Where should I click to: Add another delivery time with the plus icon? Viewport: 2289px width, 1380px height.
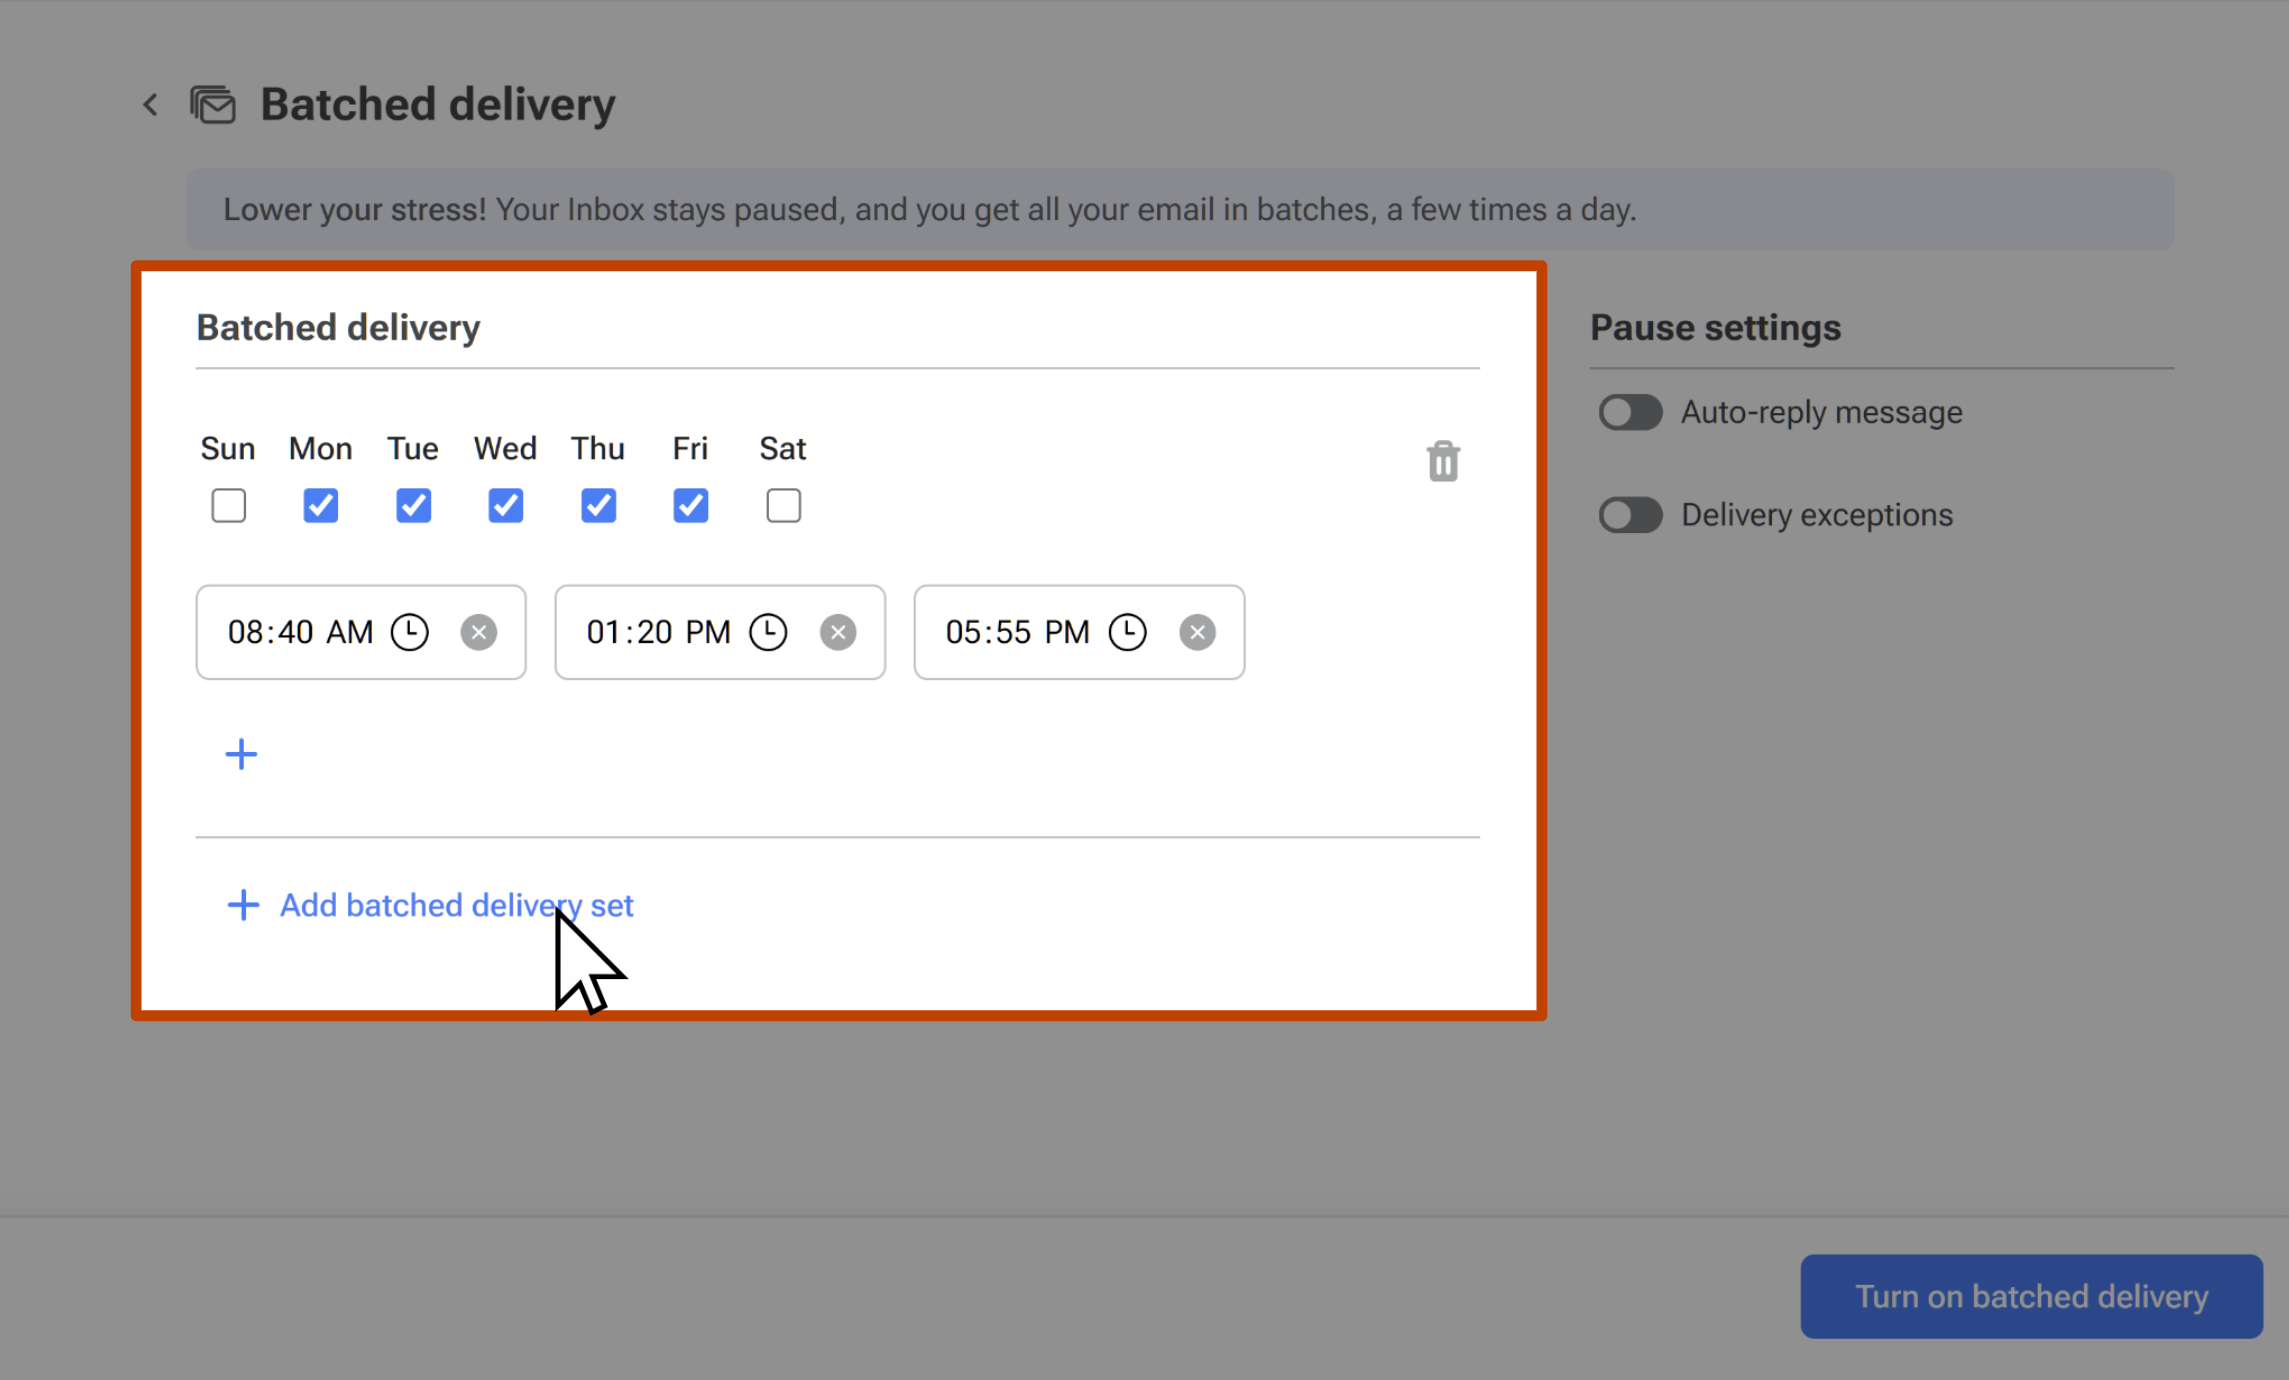click(241, 754)
